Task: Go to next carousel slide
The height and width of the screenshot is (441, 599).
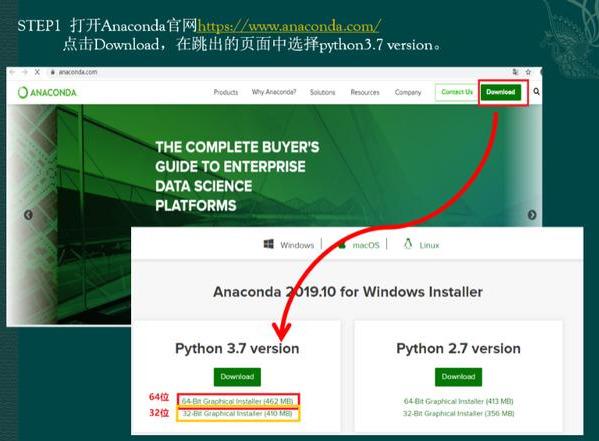Action: click(x=532, y=215)
